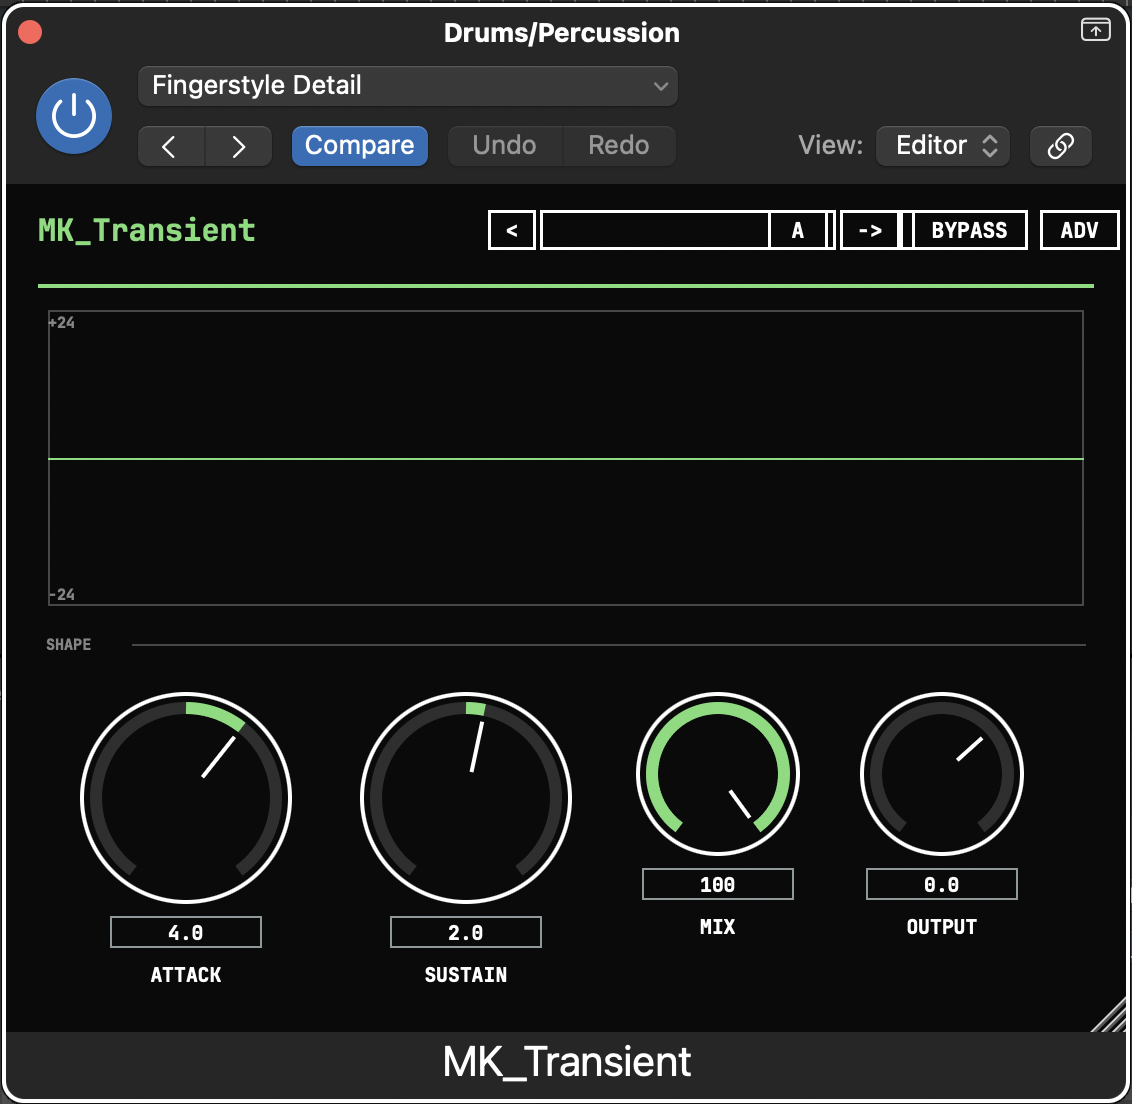The width and height of the screenshot is (1132, 1104).
Task: Click the OUTPUT label
Action: click(x=941, y=926)
